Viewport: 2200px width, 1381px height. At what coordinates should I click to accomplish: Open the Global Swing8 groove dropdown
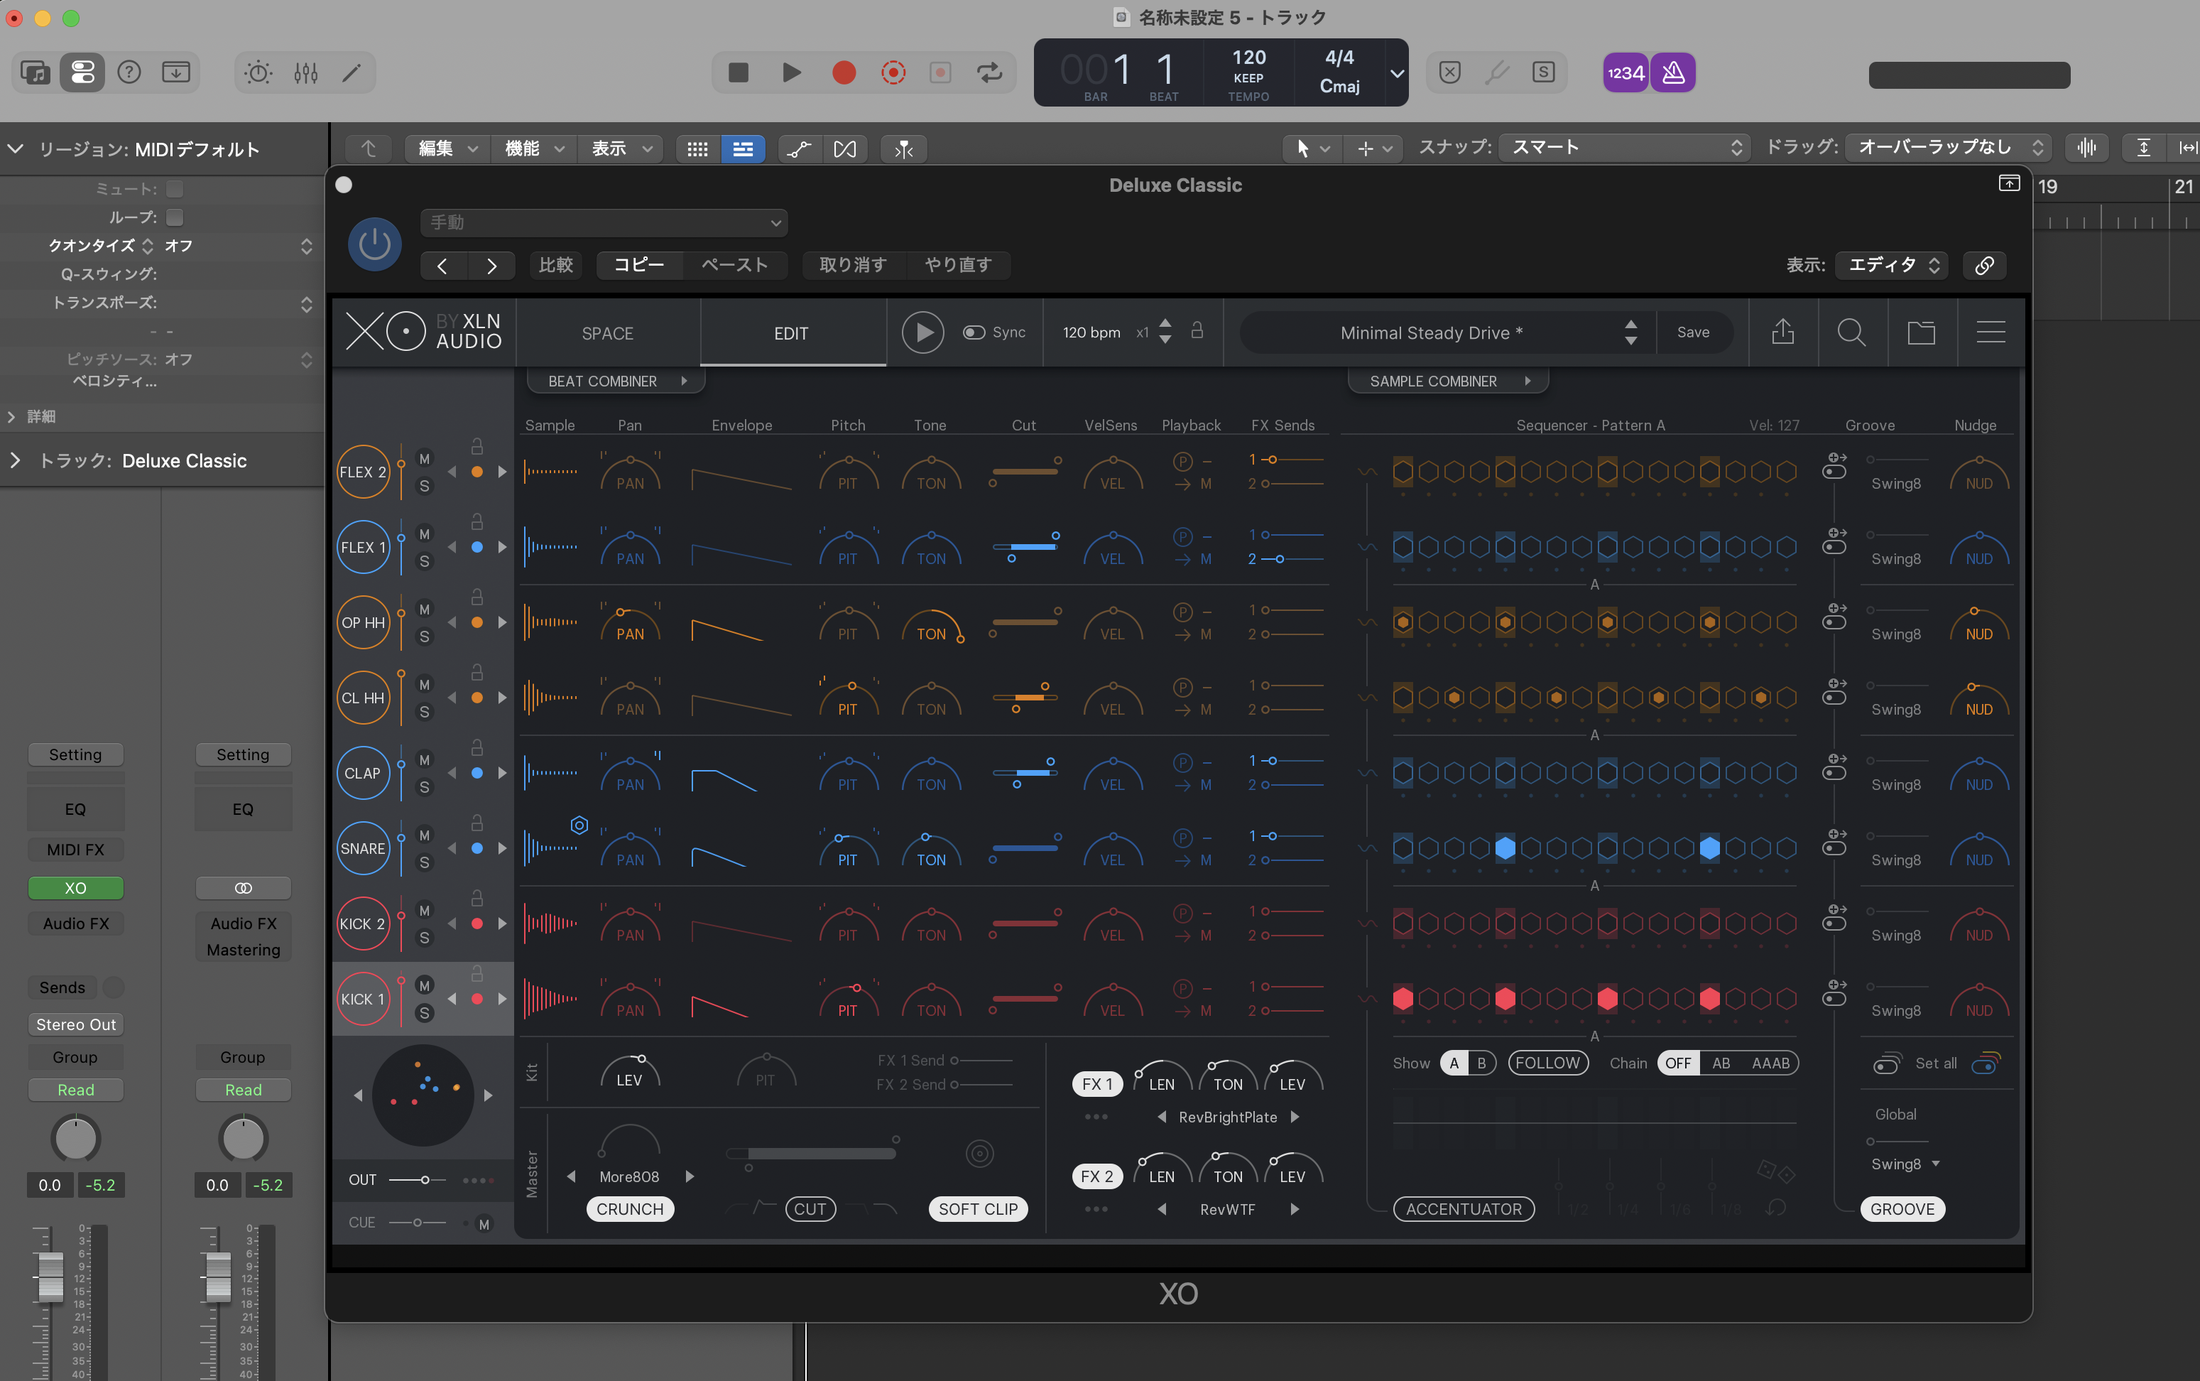1905,1164
